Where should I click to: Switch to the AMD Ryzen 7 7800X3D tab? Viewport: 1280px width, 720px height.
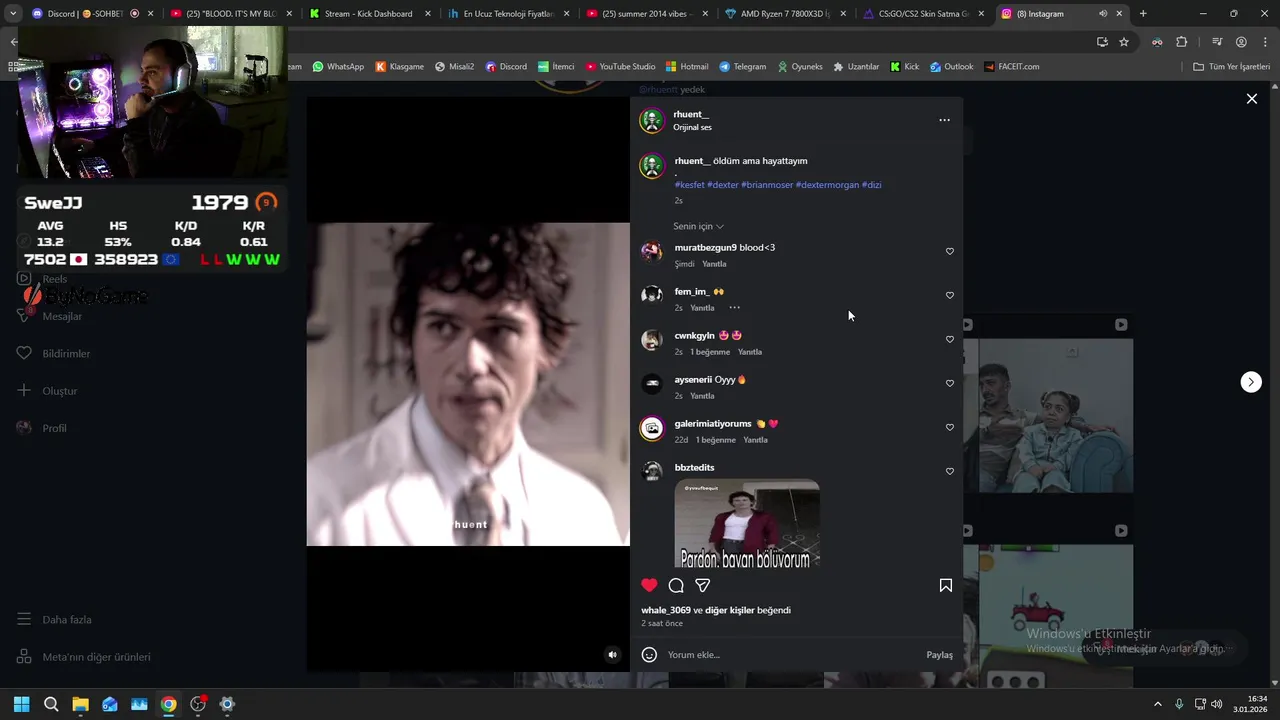pos(785,14)
